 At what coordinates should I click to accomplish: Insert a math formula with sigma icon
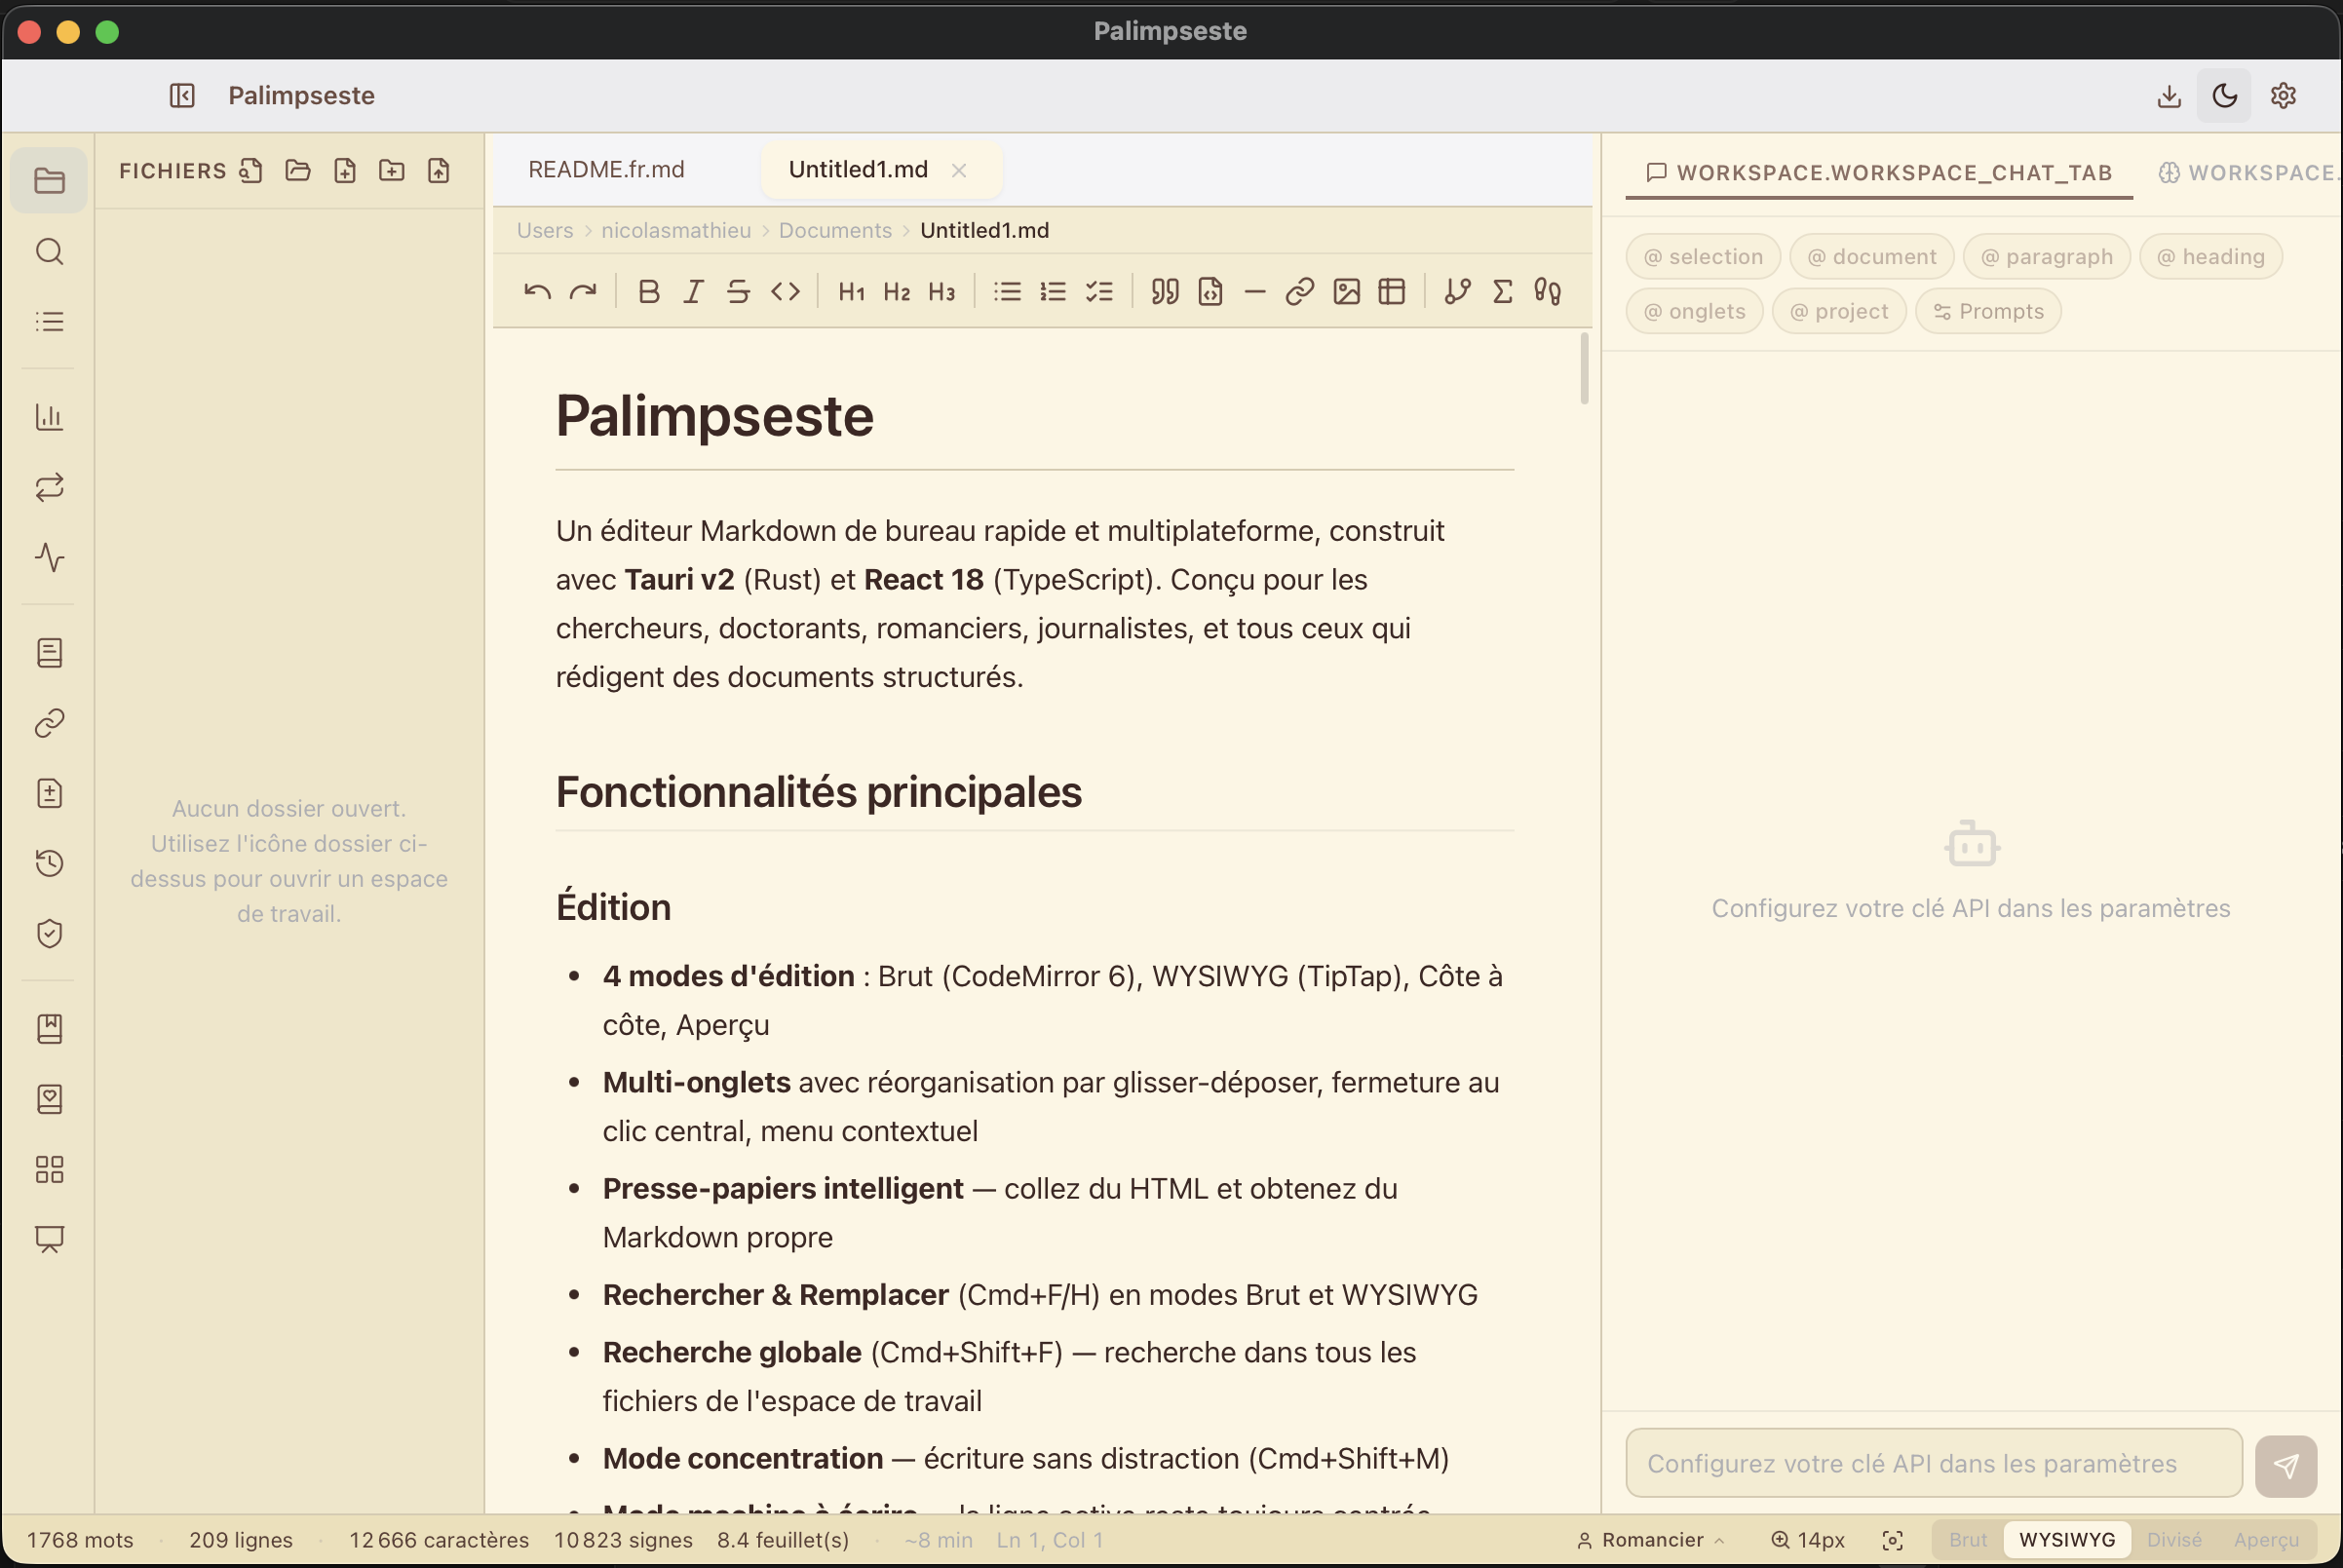1502,291
